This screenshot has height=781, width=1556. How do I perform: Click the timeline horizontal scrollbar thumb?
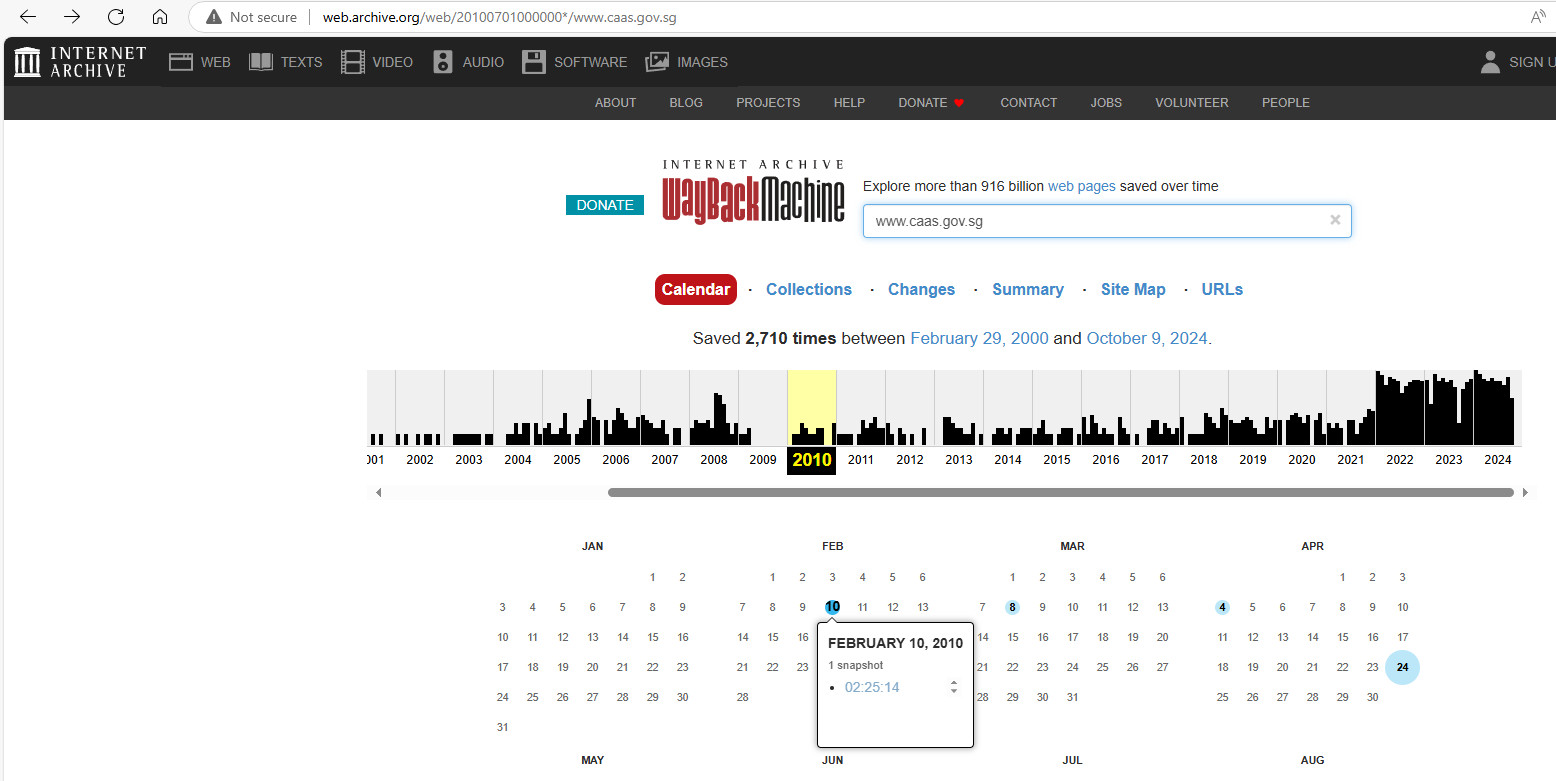pos(1061,492)
